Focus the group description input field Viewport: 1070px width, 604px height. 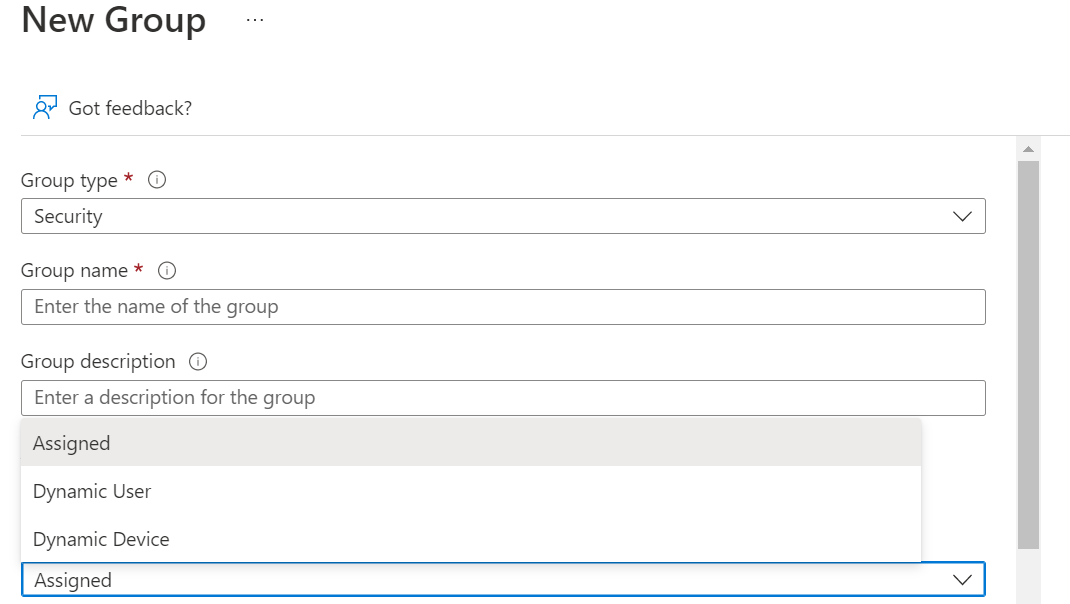(x=503, y=398)
